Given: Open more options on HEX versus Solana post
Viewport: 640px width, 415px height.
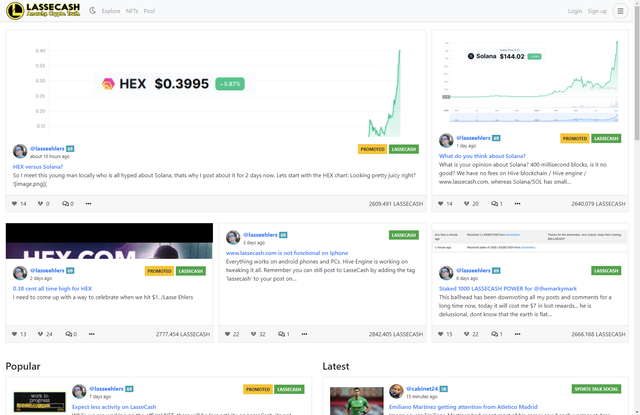Looking at the screenshot, I should (88, 203).
